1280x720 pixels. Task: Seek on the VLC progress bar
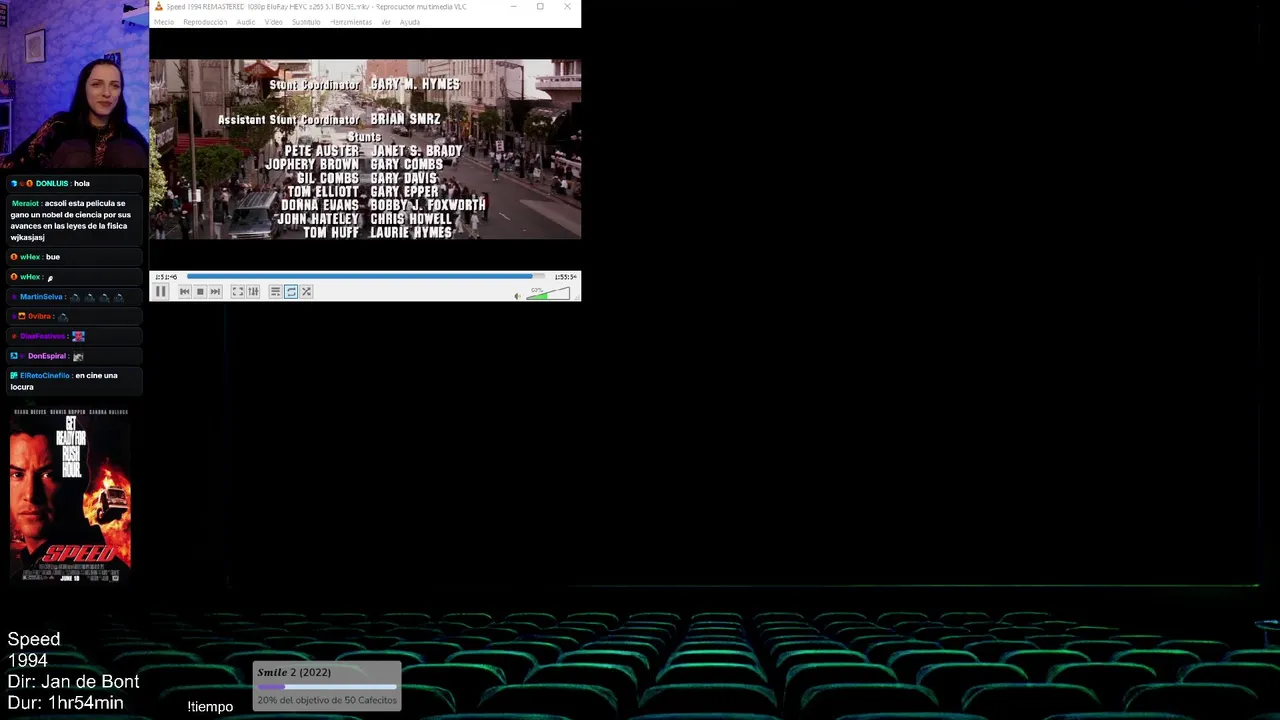pyautogui.click(x=366, y=276)
